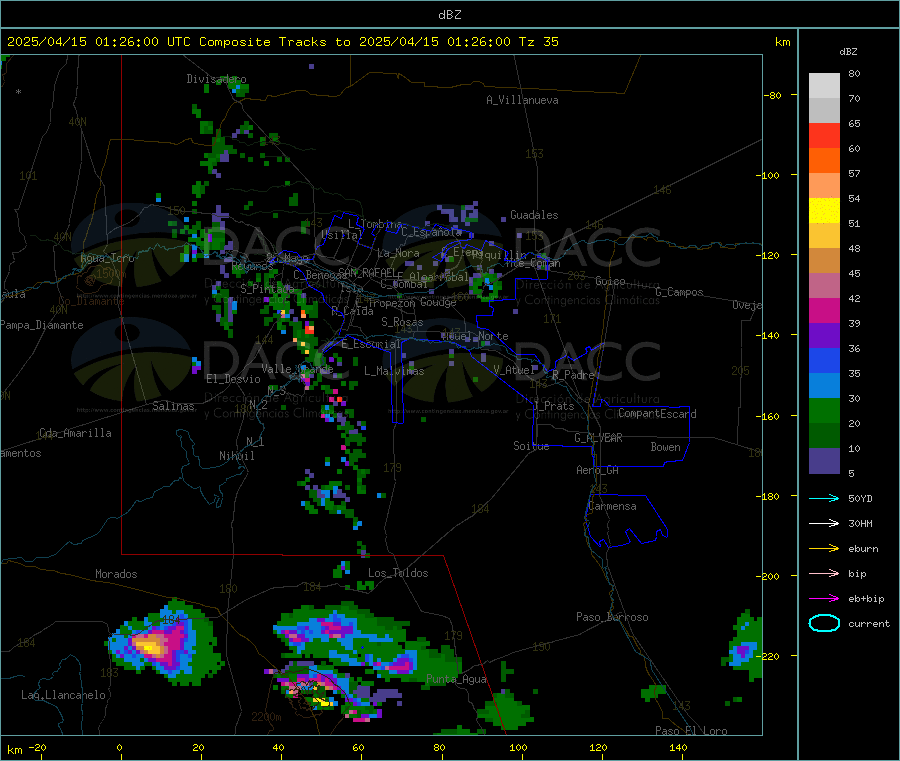Click the Salinas map label
900x761 pixels.
(173, 406)
